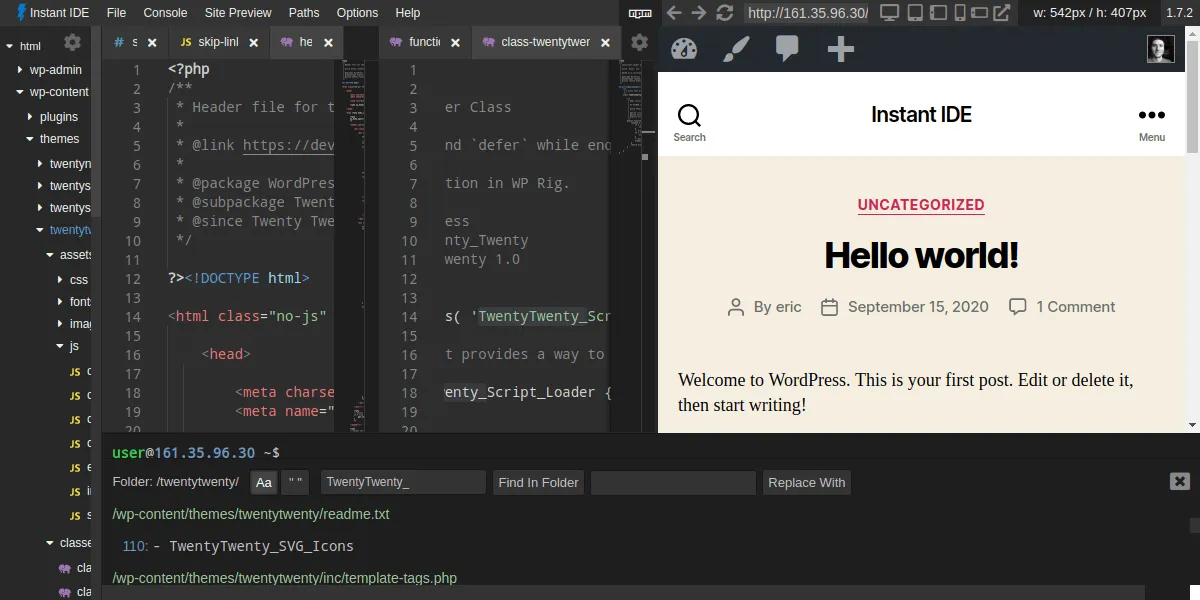Screen dimensions: 1200x600
Task: Collapse the assets folder
Action: (50, 255)
